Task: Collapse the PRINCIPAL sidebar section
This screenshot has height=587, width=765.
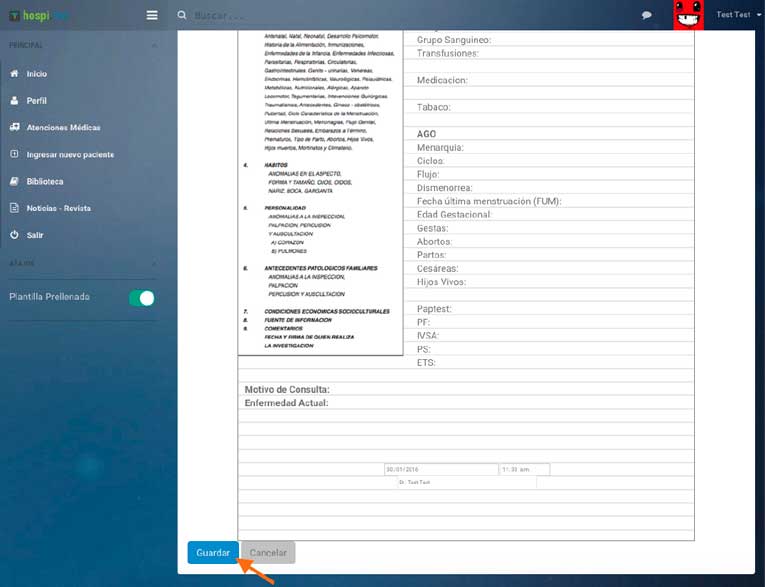Action: click(x=153, y=46)
